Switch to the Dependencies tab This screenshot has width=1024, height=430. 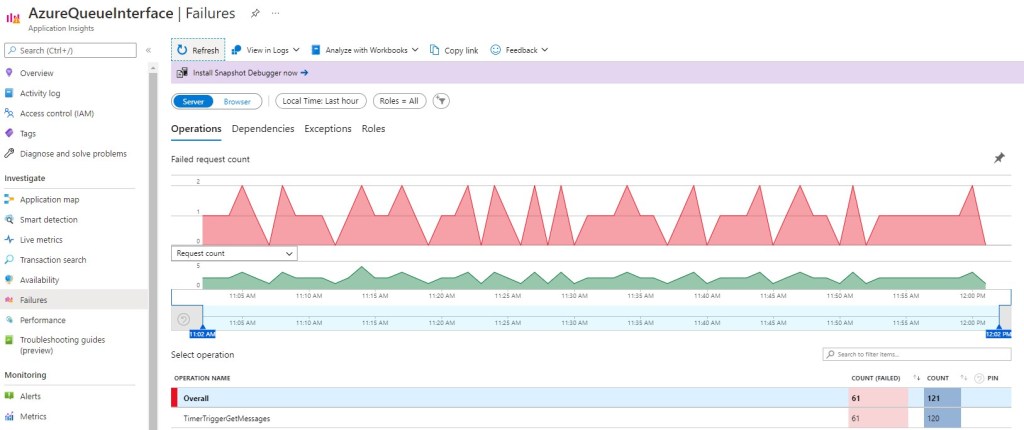pos(263,129)
